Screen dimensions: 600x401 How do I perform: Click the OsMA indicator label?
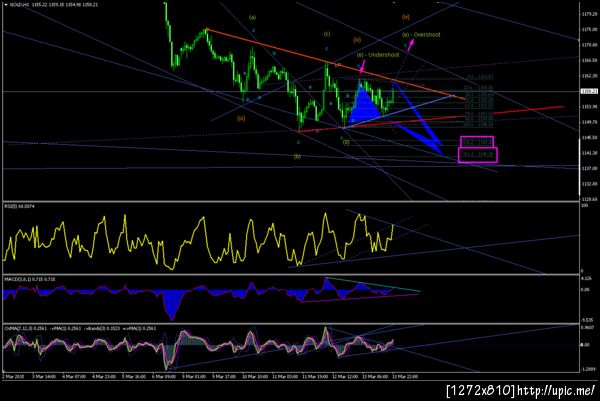pos(80,328)
